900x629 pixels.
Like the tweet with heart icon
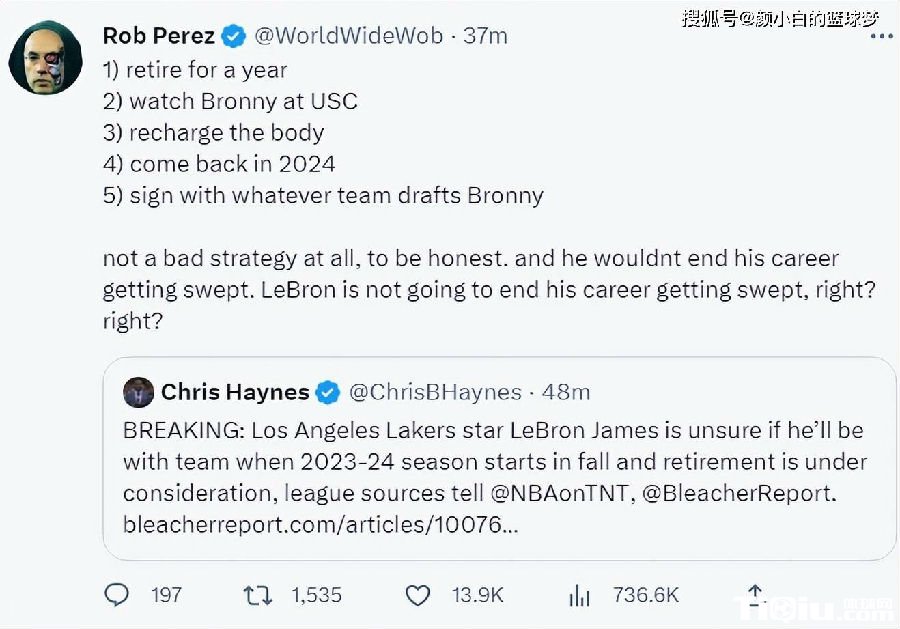(x=417, y=595)
